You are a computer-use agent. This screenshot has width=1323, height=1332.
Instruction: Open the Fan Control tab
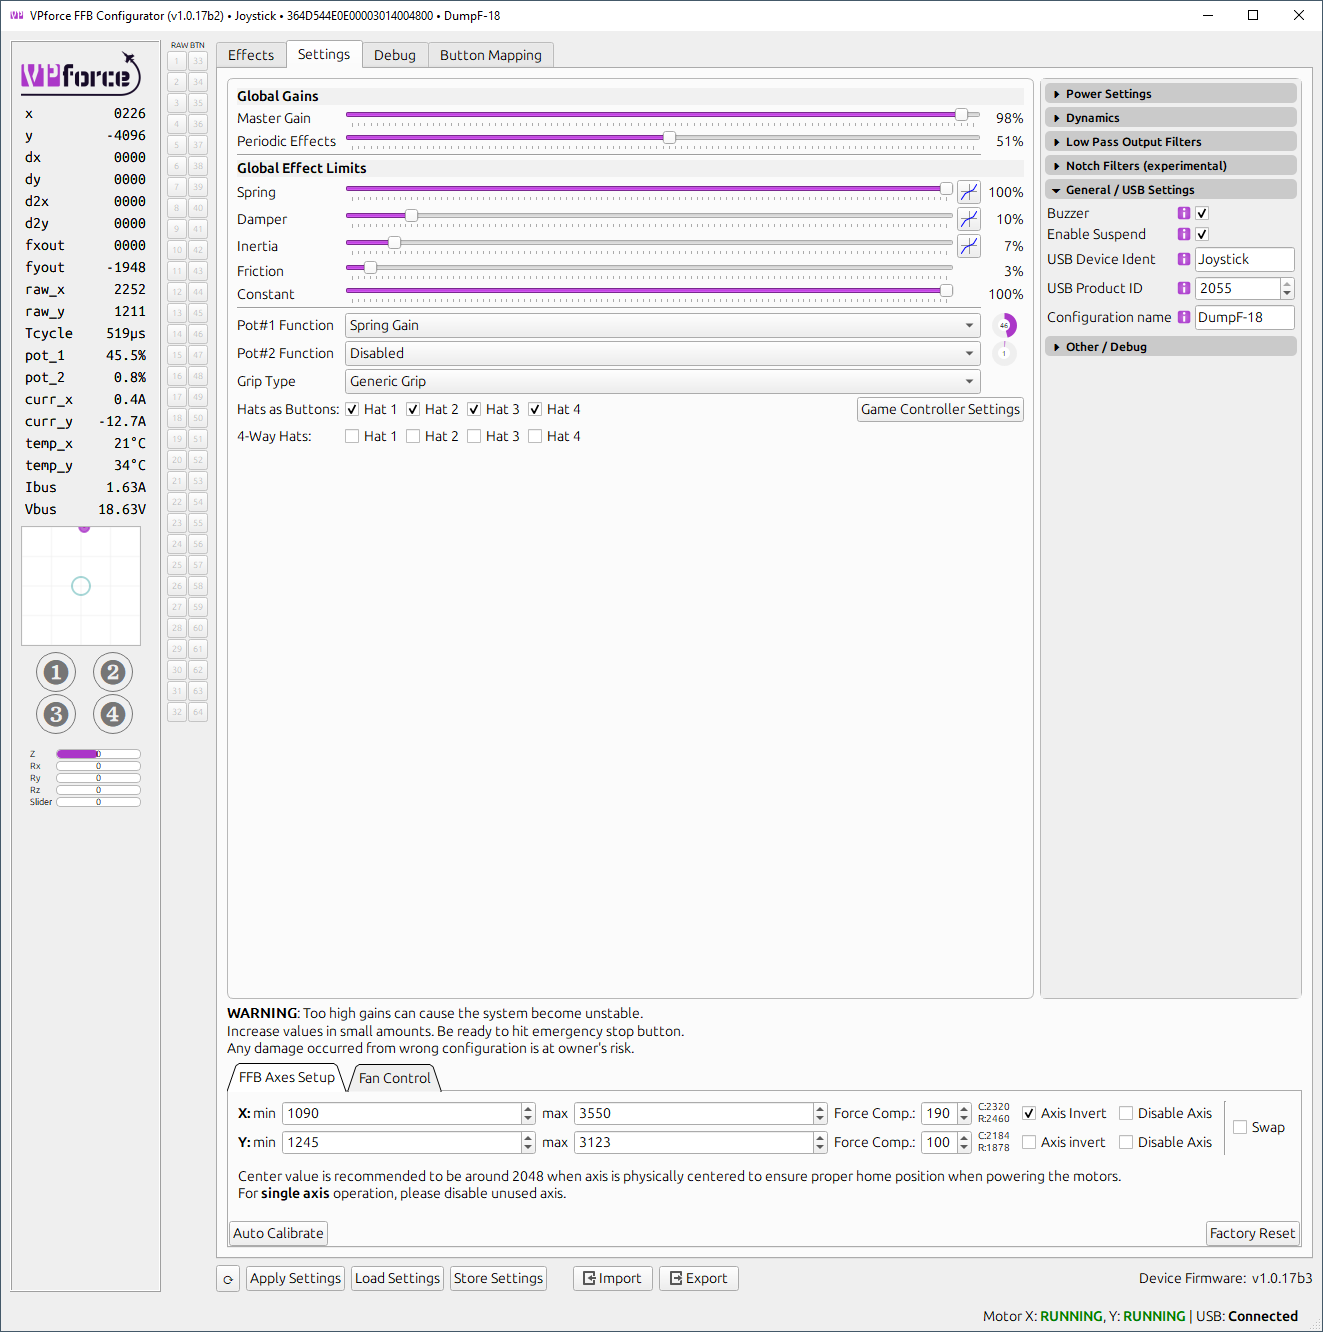pyautogui.click(x=394, y=1078)
